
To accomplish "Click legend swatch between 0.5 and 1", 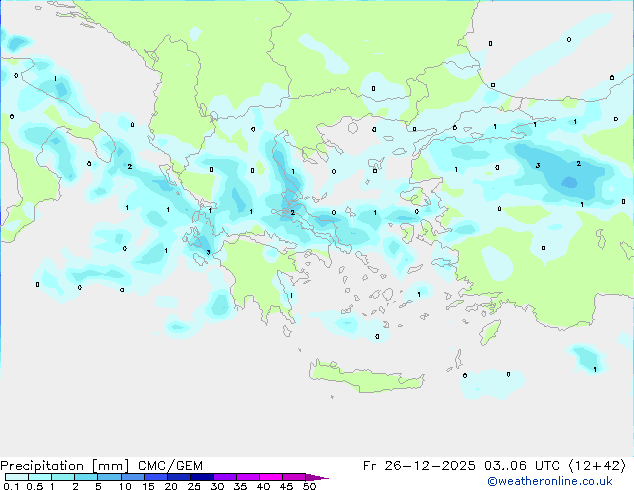I will point(40,477).
